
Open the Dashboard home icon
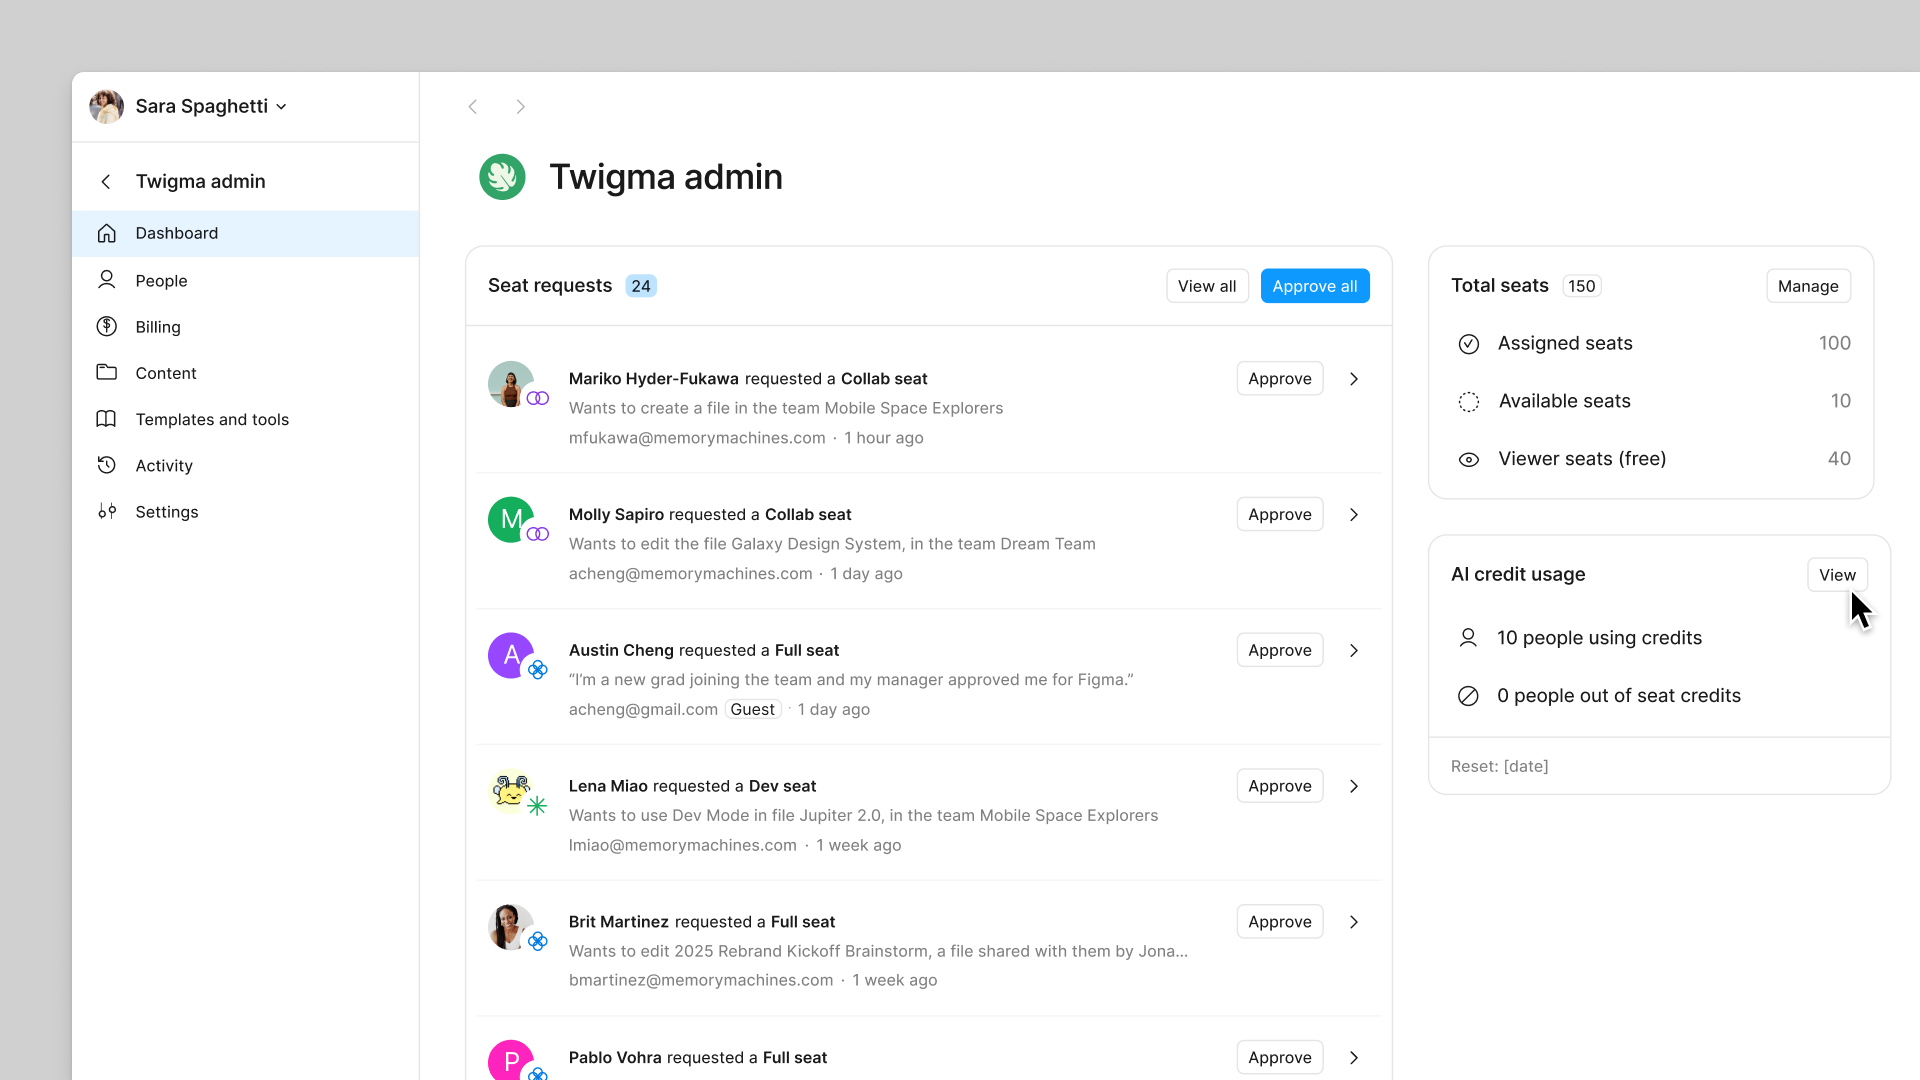[x=107, y=233]
